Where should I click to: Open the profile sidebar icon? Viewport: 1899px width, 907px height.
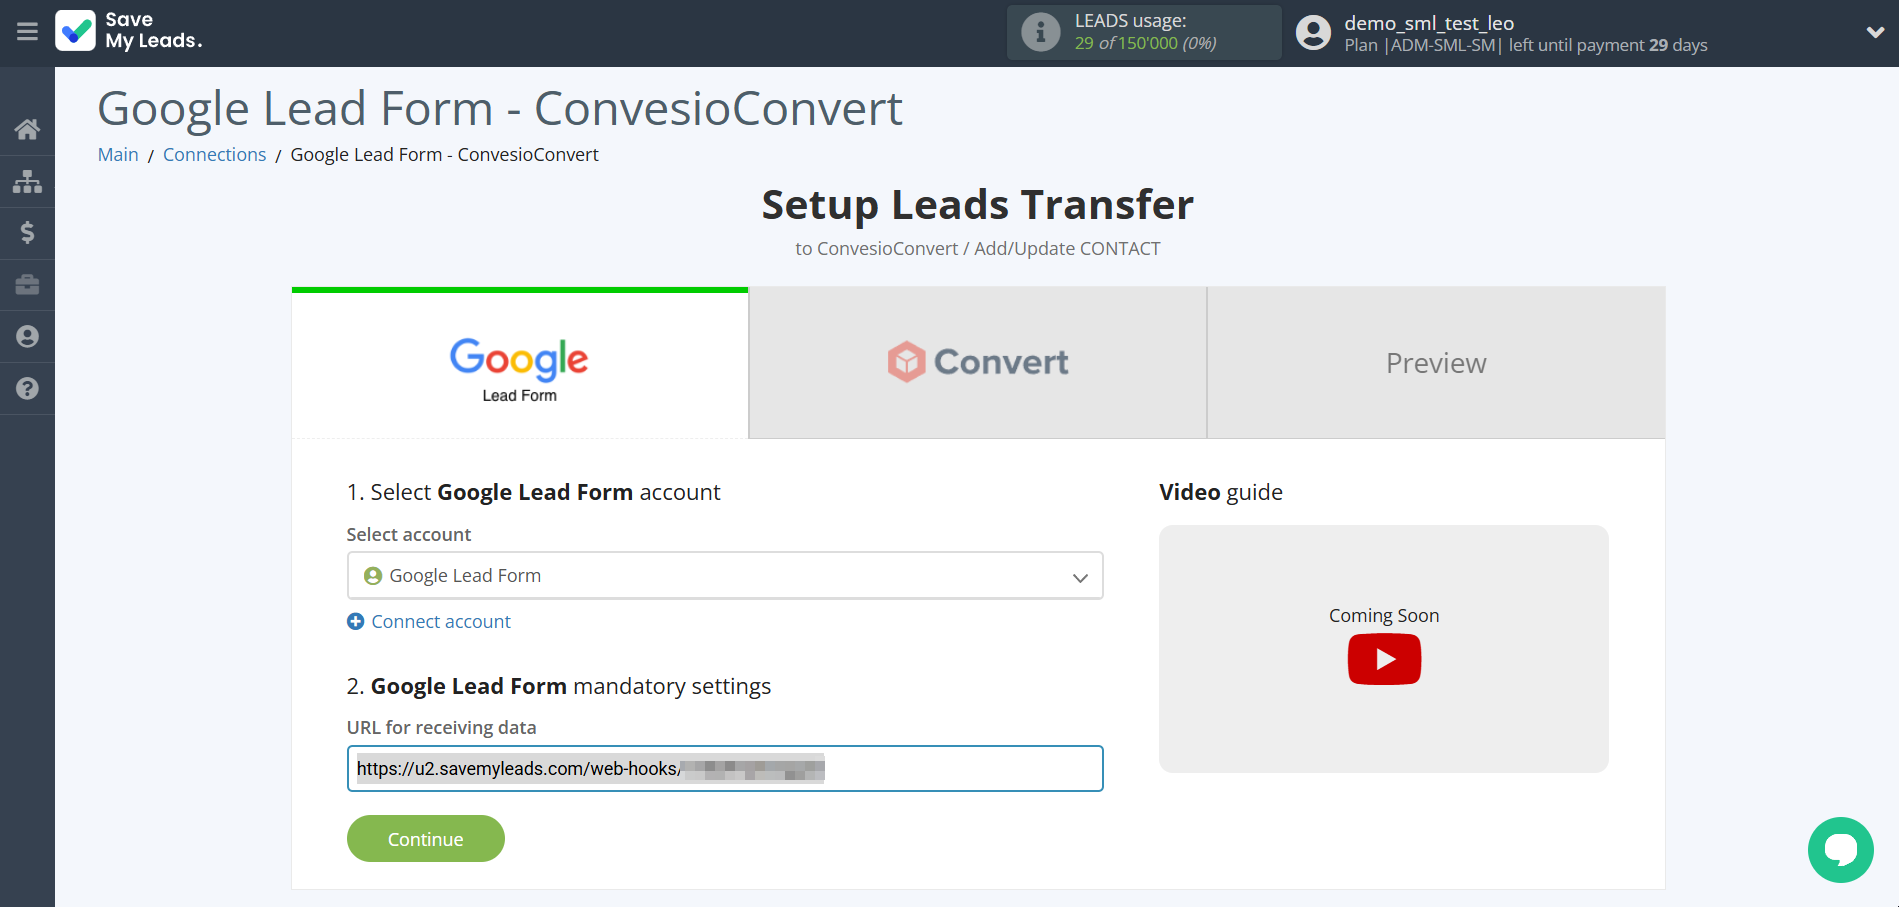(27, 337)
